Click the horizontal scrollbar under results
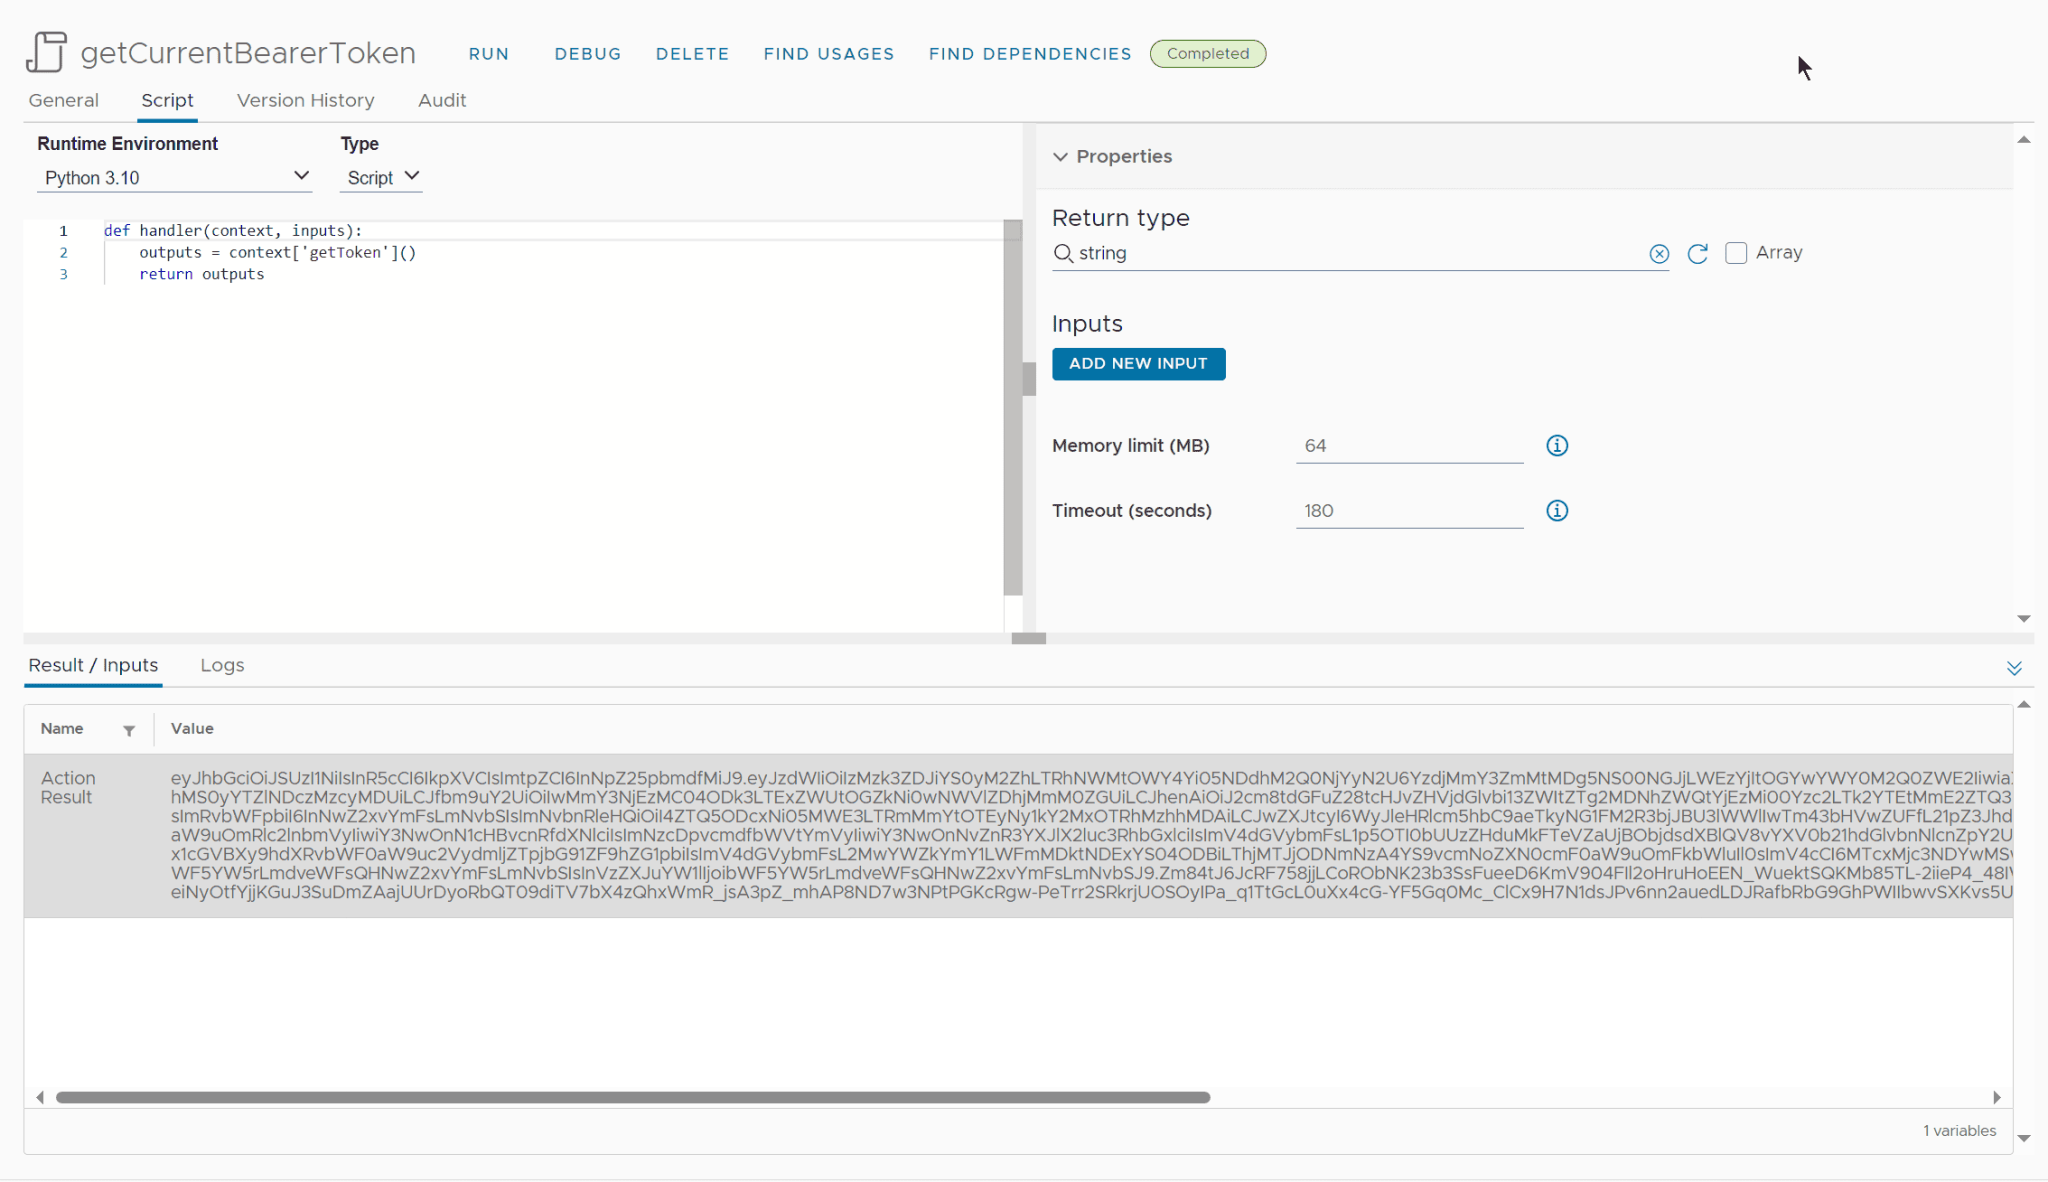The height and width of the screenshot is (1182, 2048). tap(633, 1097)
